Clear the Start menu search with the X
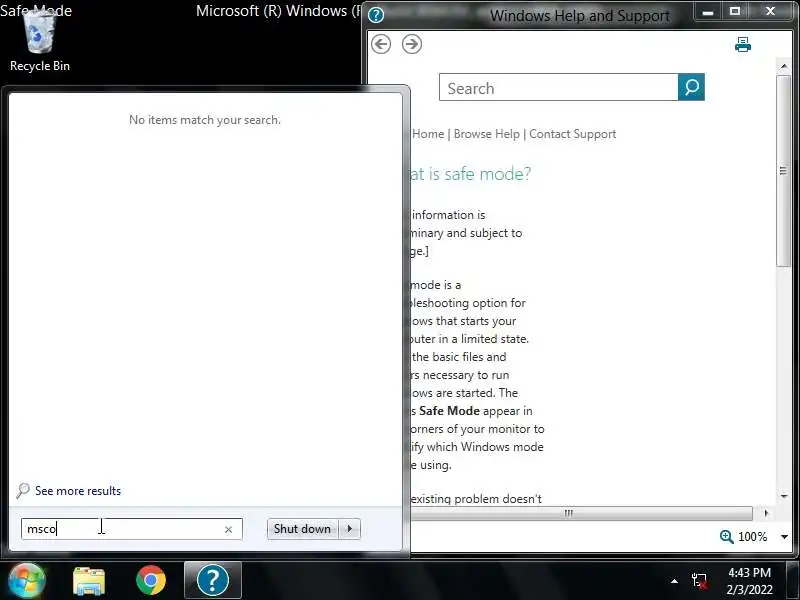800x600 pixels. tap(229, 530)
